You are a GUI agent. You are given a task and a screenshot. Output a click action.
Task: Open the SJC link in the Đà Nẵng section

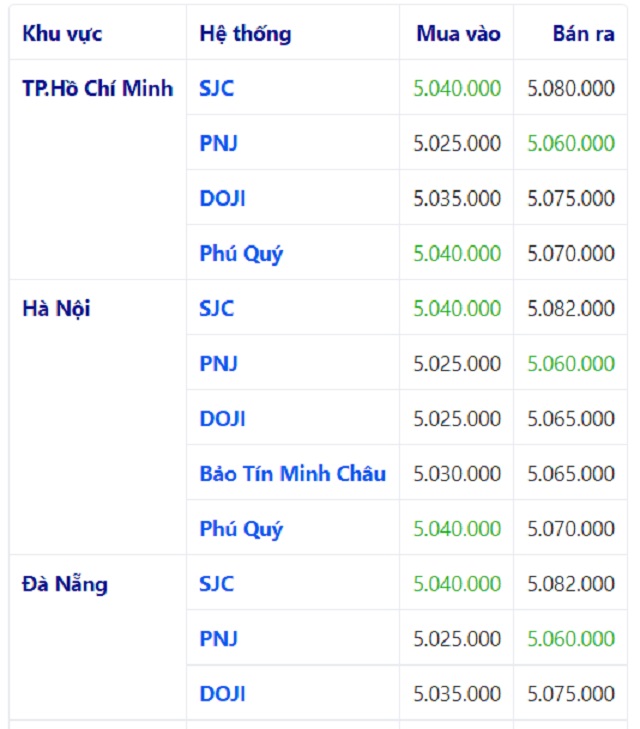(216, 583)
